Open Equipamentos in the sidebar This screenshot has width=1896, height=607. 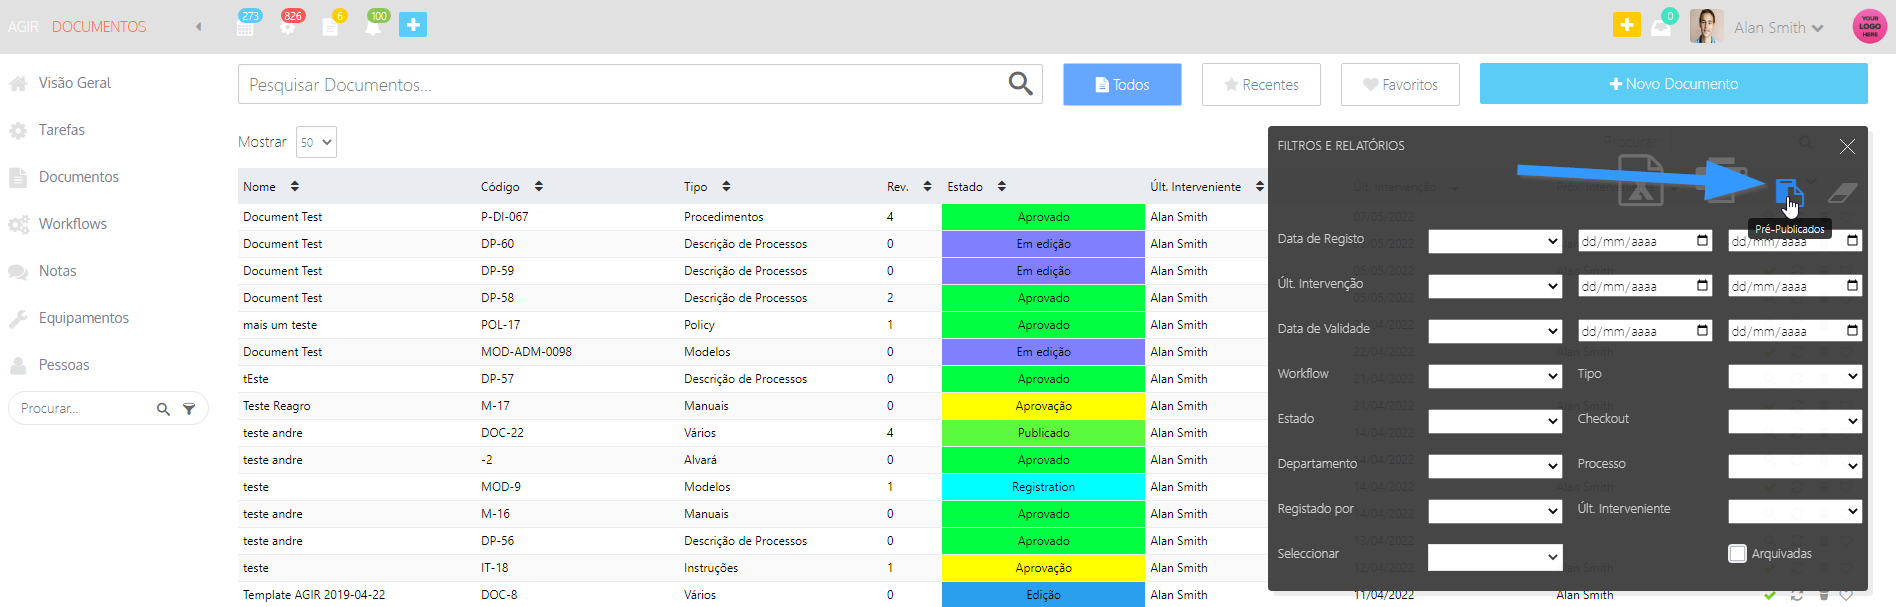[x=84, y=318]
